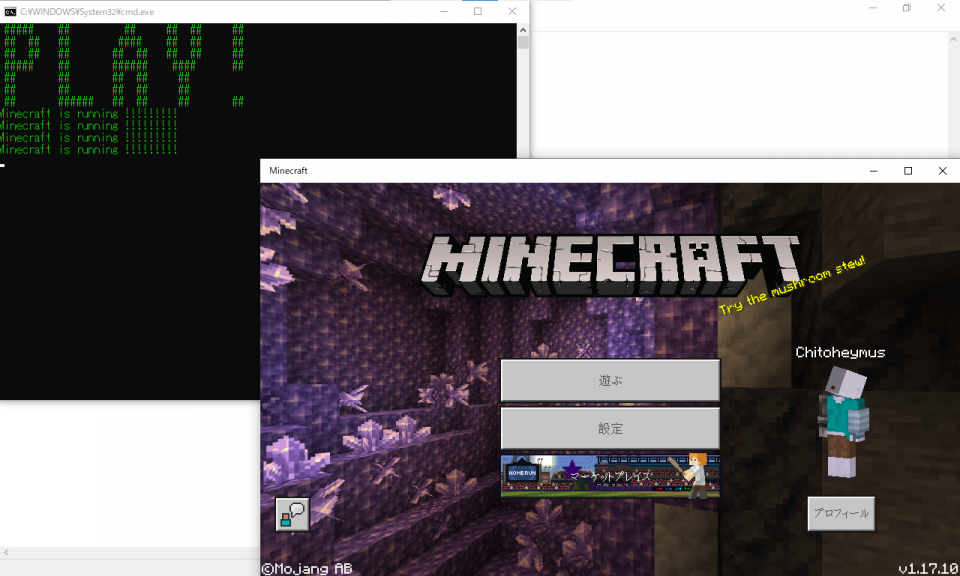Click the v1.17.10 version text
The height and width of the screenshot is (576, 960).
tap(928, 568)
